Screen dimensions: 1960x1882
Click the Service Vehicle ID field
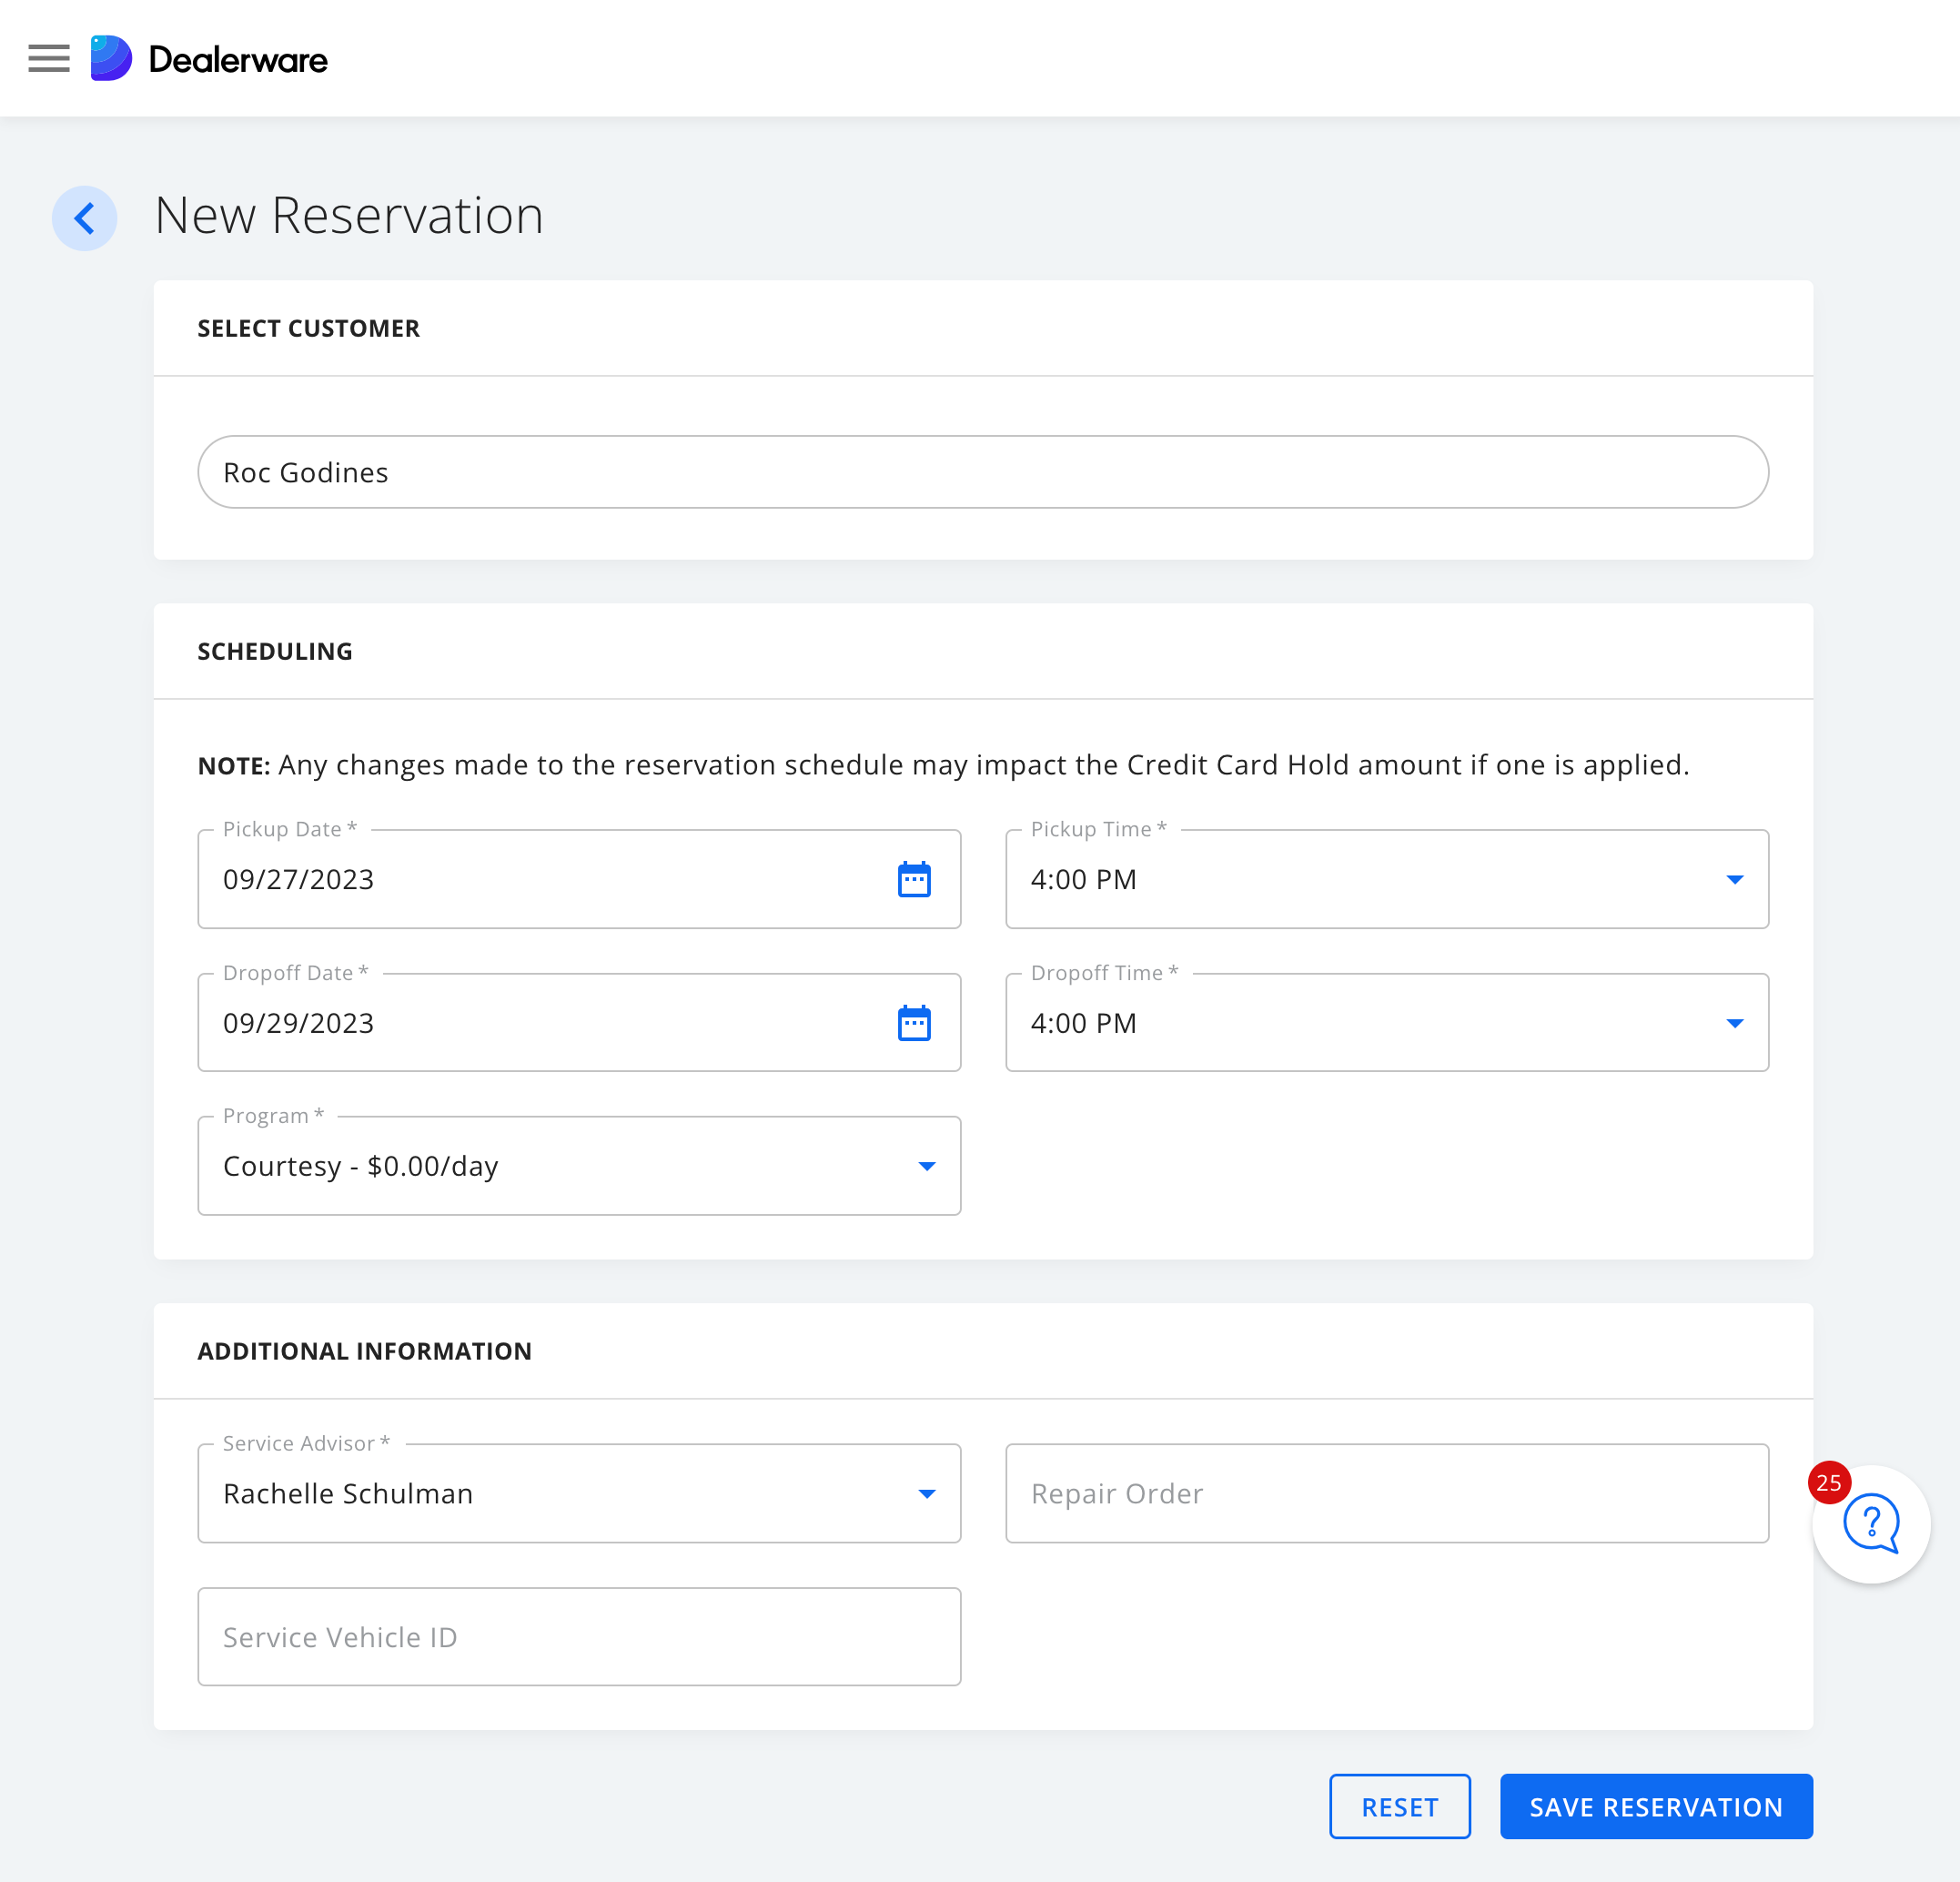[x=579, y=1637]
